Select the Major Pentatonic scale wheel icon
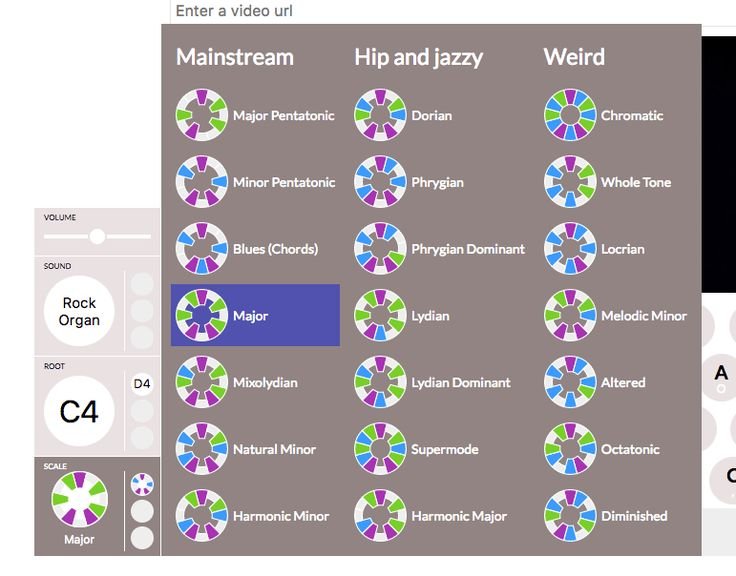The width and height of the screenshot is (736, 576). 202,115
